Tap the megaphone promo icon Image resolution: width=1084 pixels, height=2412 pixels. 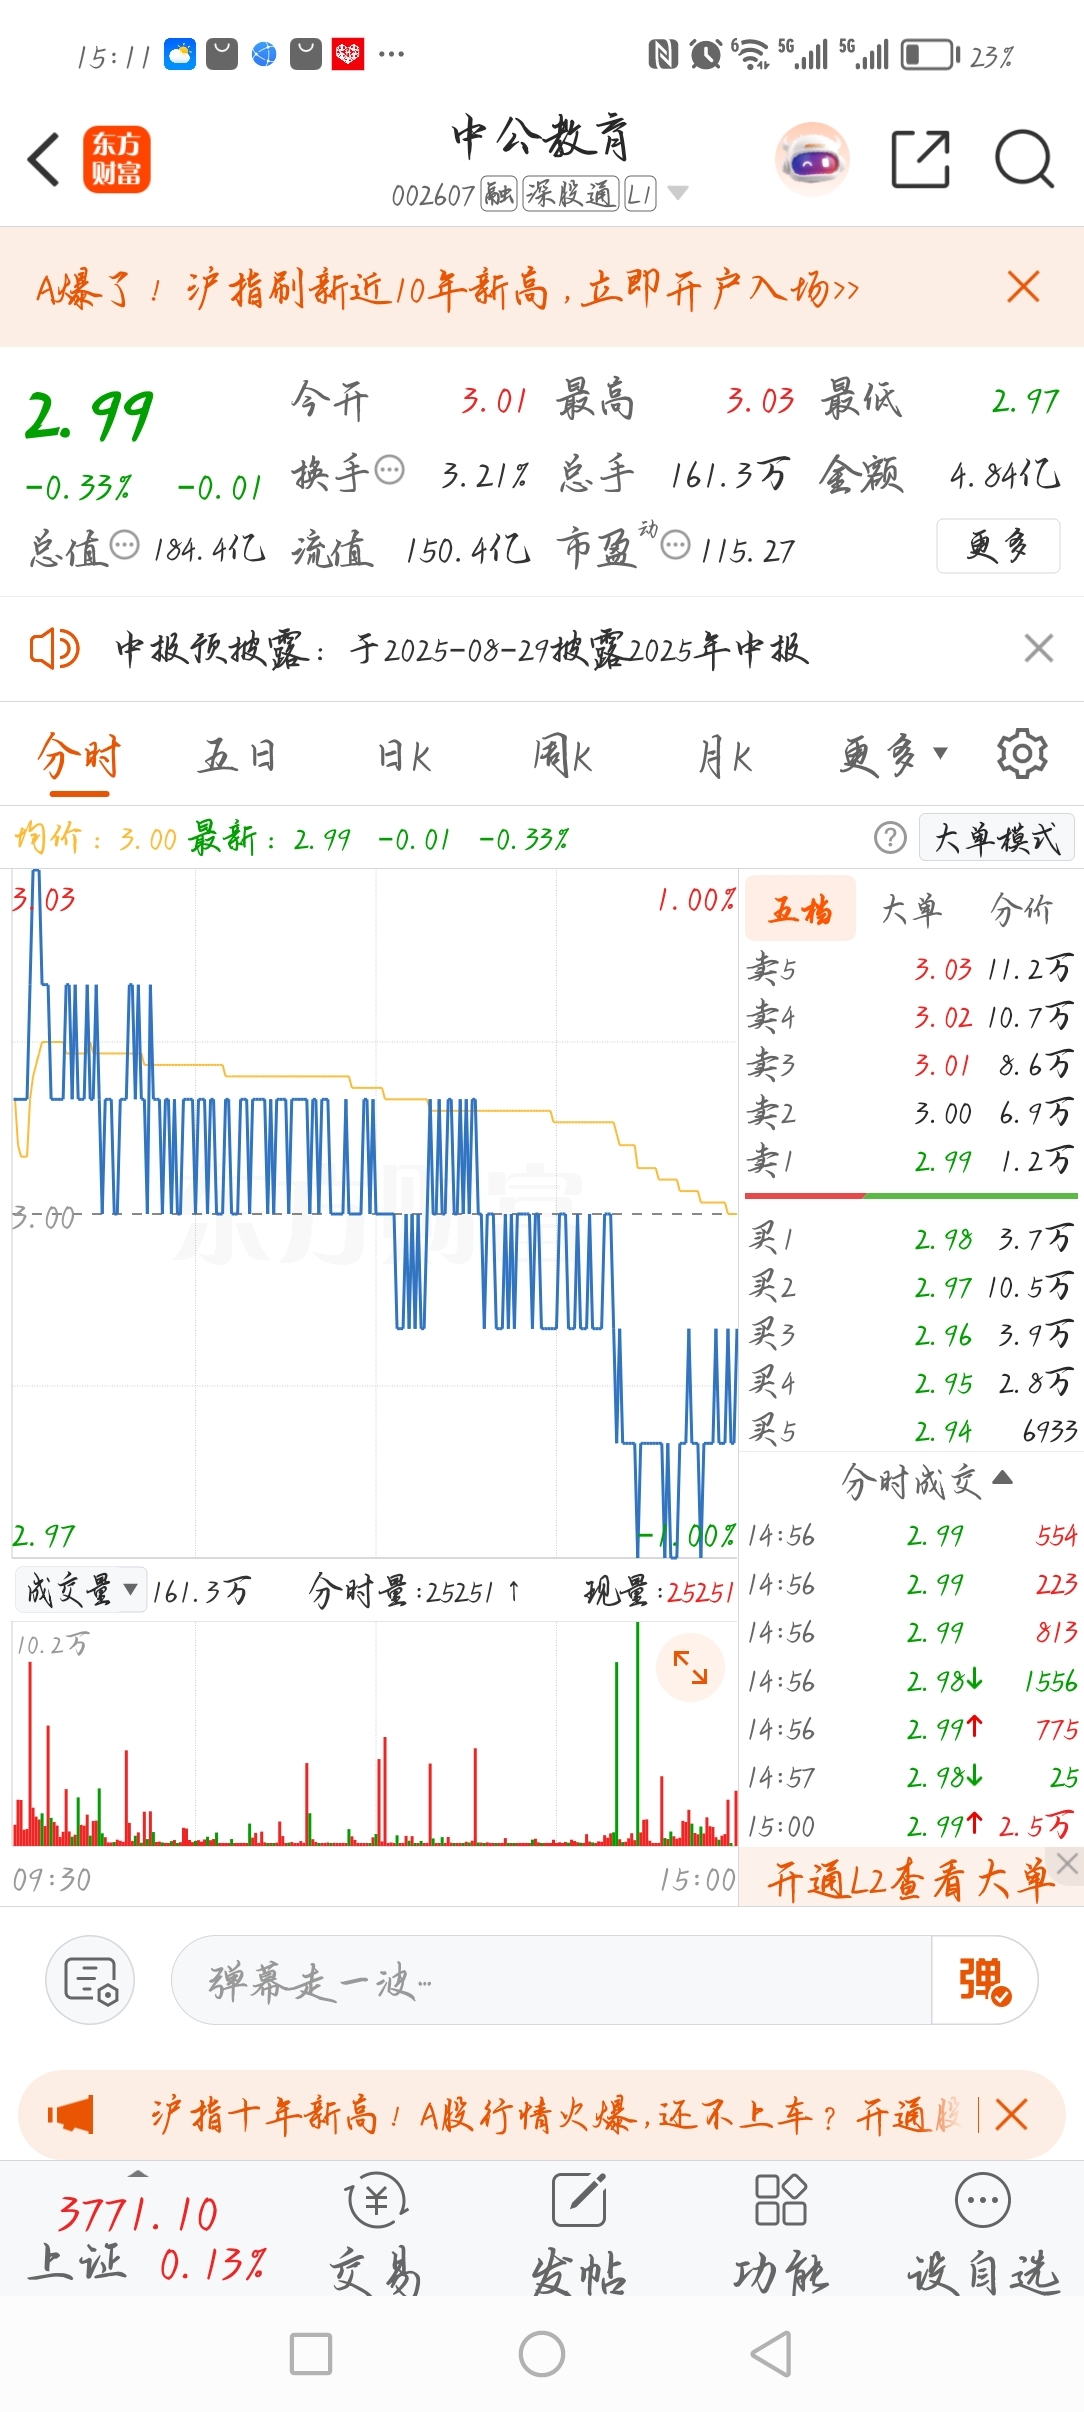pos(70,2115)
